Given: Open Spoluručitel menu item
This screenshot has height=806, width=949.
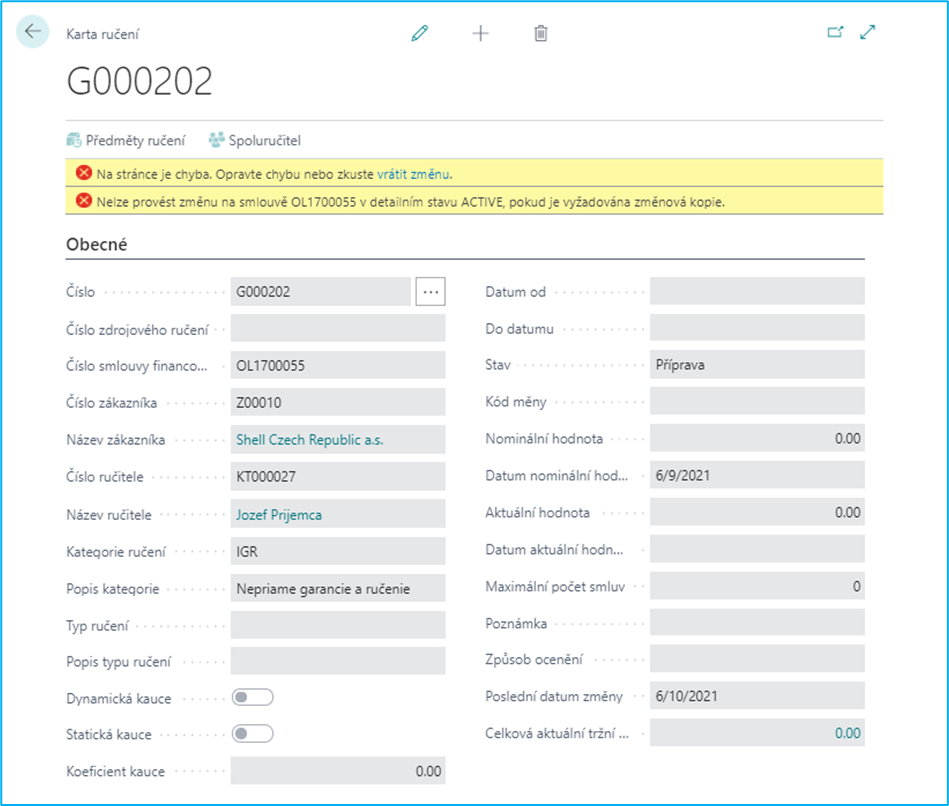Looking at the screenshot, I should [255, 140].
